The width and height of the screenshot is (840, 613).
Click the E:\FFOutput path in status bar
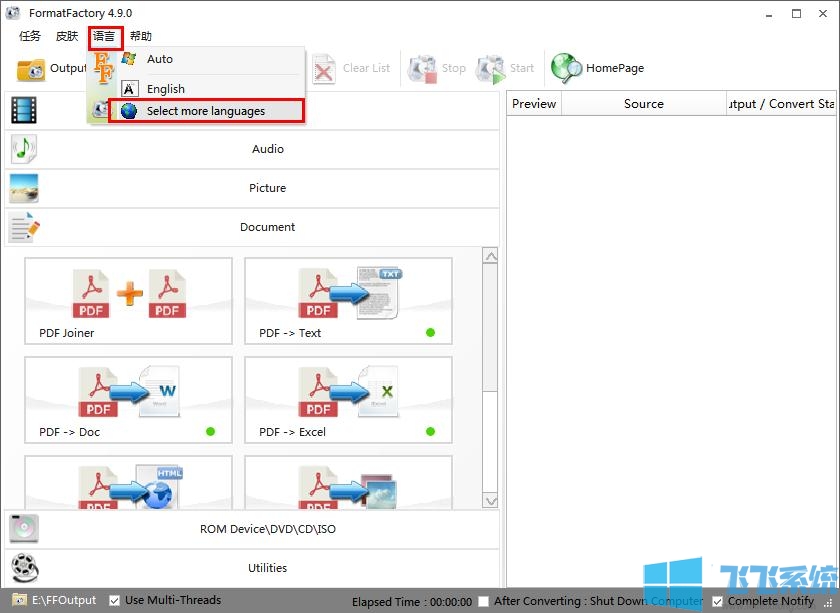pos(64,600)
